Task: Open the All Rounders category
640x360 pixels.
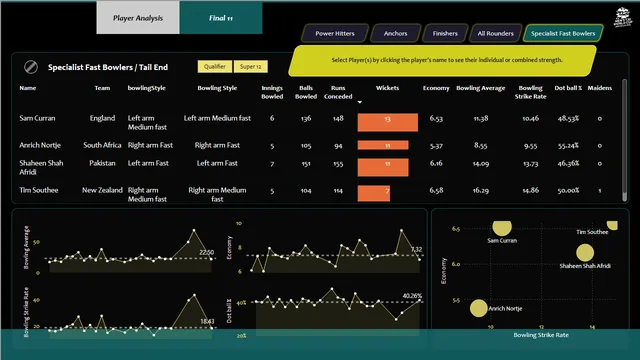Action: pyautogui.click(x=496, y=33)
